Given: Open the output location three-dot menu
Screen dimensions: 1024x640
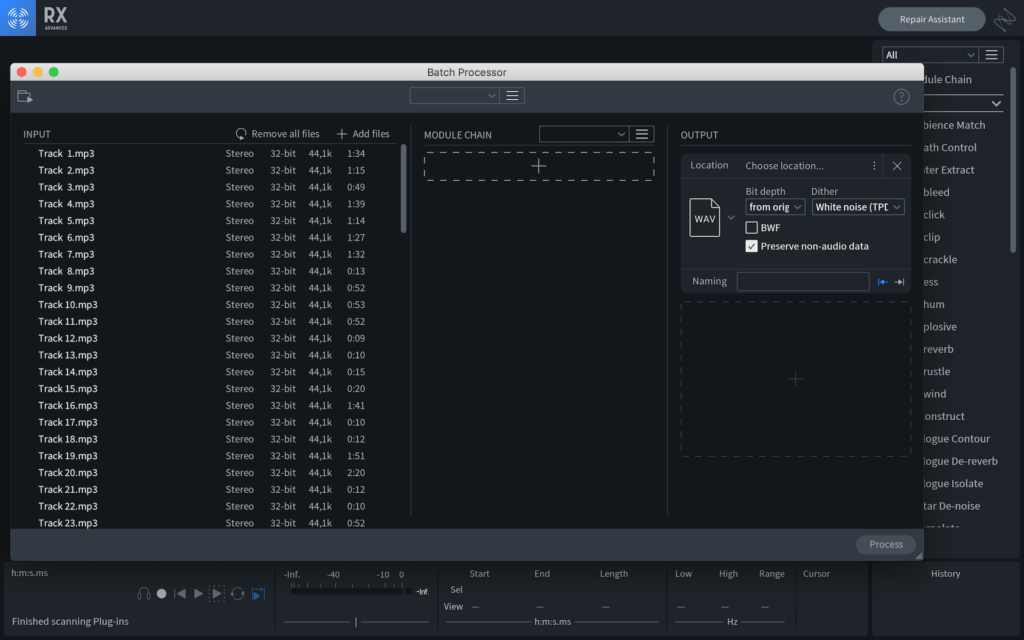Looking at the screenshot, I should coord(874,166).
